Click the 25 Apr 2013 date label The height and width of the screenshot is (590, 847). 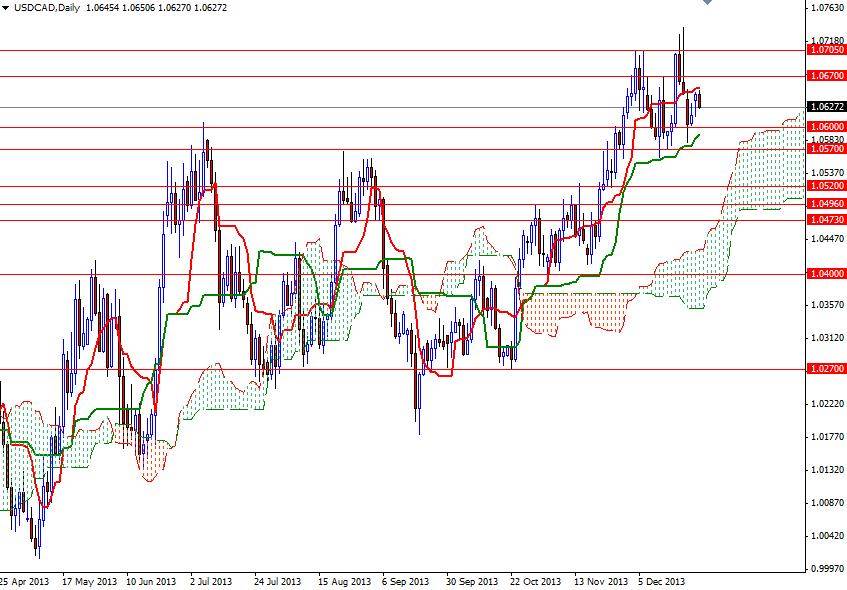25,581
